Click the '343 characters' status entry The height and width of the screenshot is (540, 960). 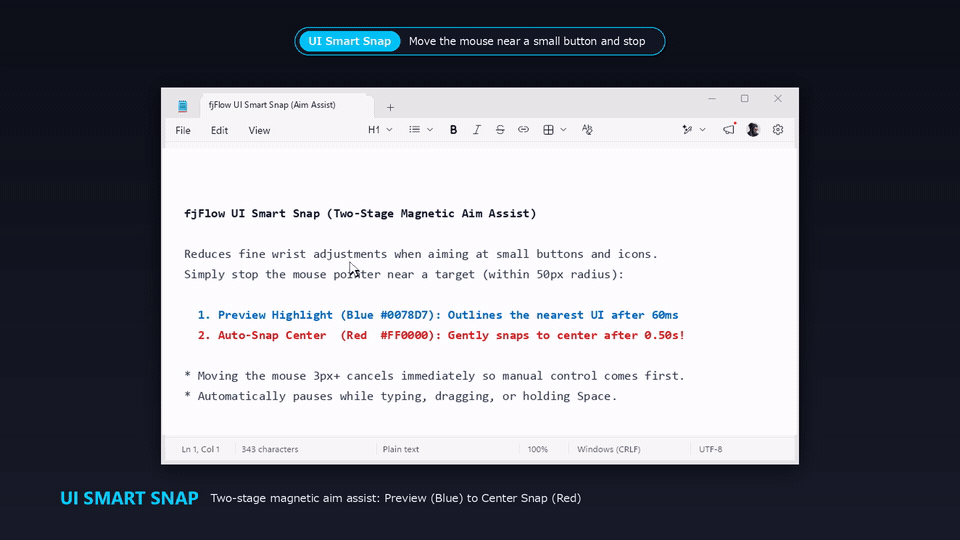pyautogui.click(x=270, y=449)
